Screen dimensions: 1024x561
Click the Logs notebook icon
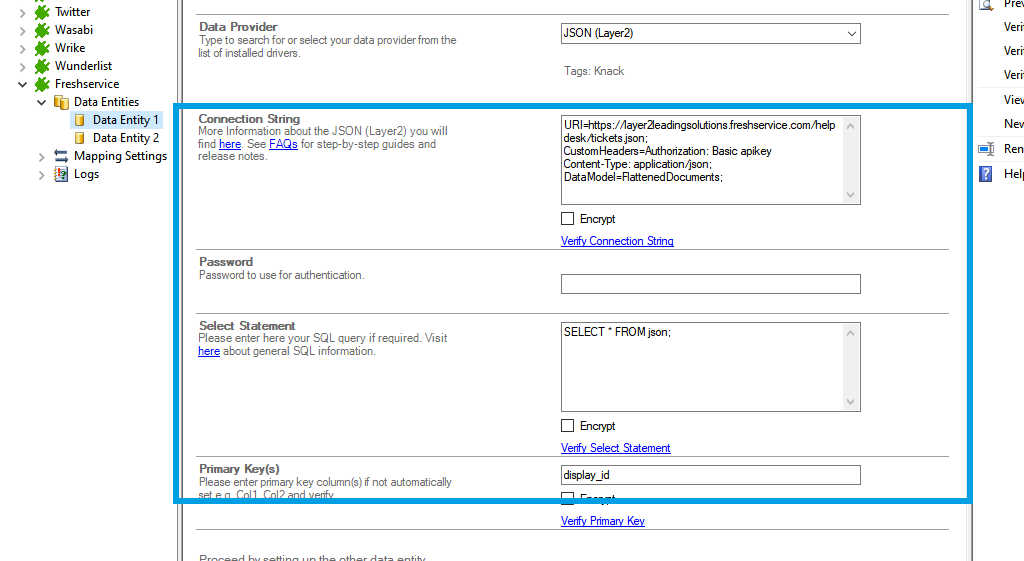tap(61, 174)
